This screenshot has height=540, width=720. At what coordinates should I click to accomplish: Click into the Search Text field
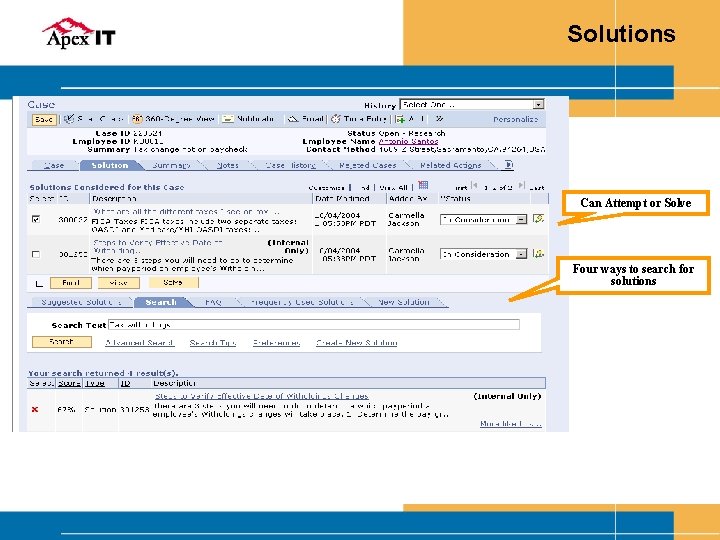coord(314,325)
